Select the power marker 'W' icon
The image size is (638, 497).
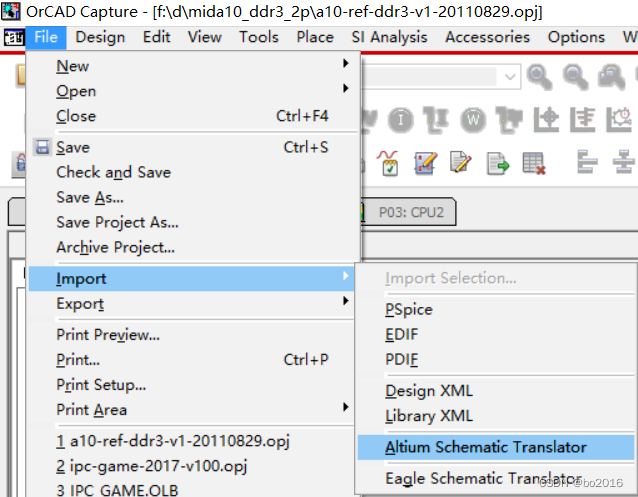[x=473, y=120]
